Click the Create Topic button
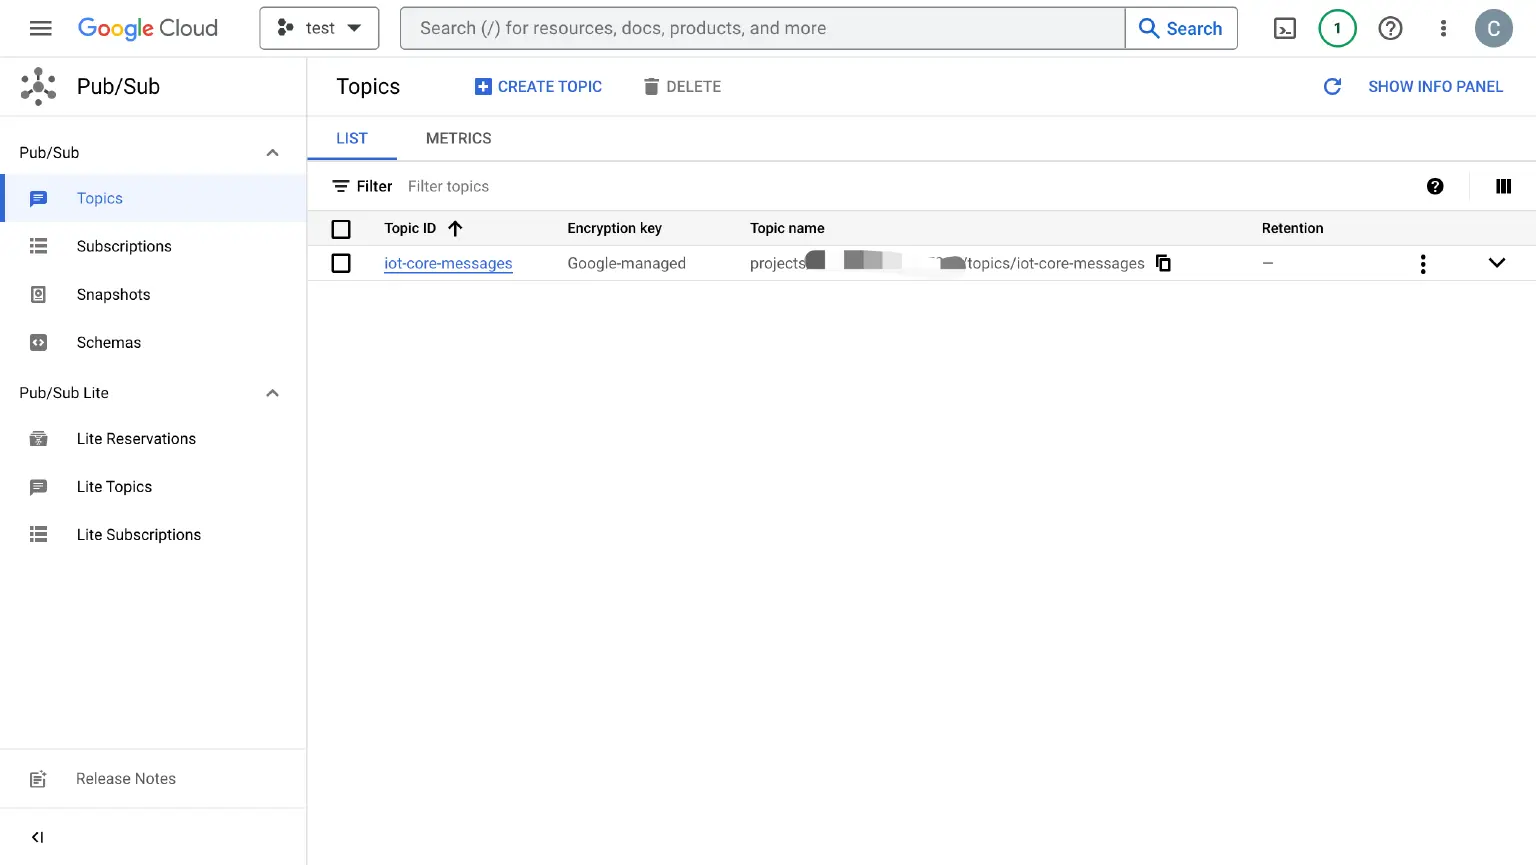This screenshot has height=865, width=1536. pos(538,87)
